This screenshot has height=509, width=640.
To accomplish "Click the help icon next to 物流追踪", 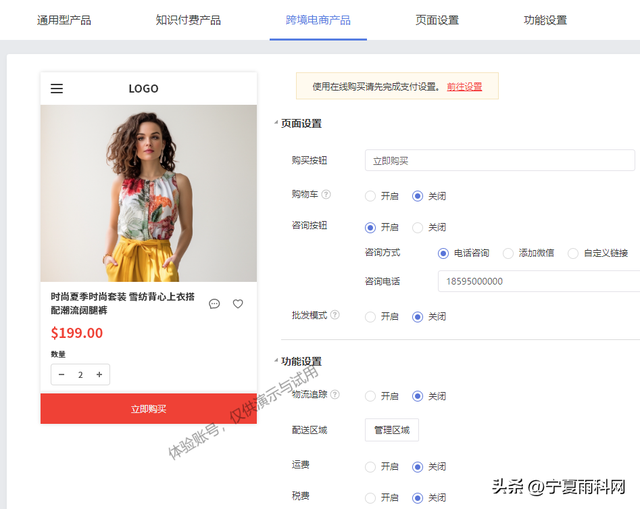I will click(x=335, y=394).
